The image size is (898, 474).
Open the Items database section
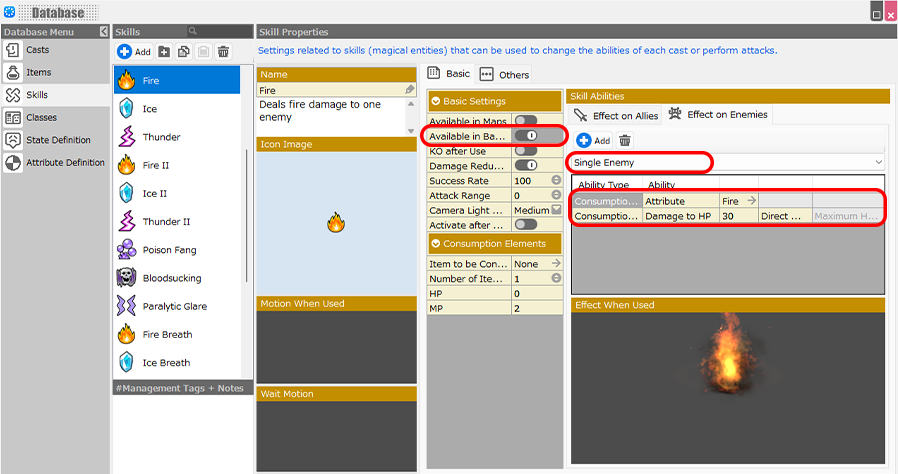pos(38,72)
